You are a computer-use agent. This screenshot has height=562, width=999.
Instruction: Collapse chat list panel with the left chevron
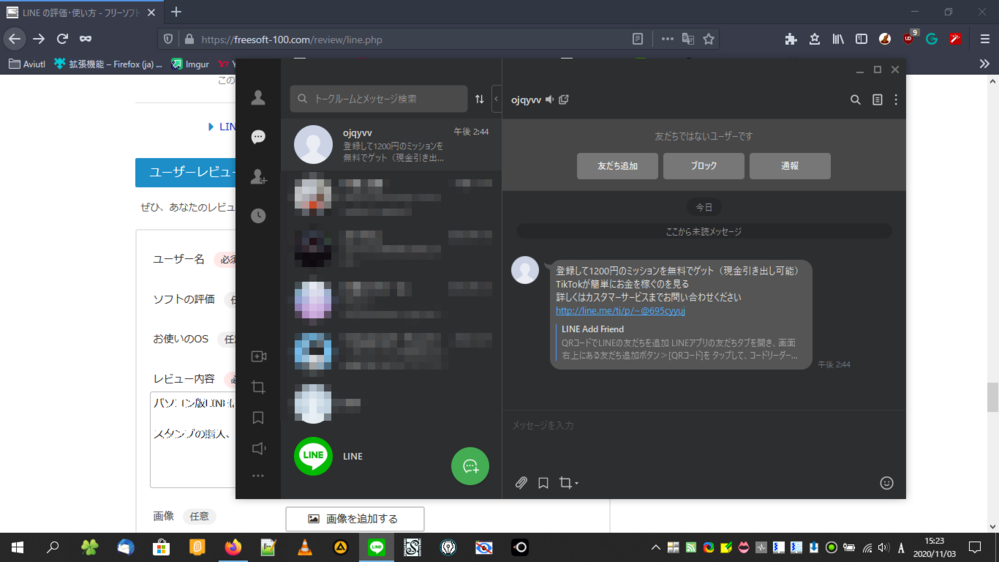point(496,99)
